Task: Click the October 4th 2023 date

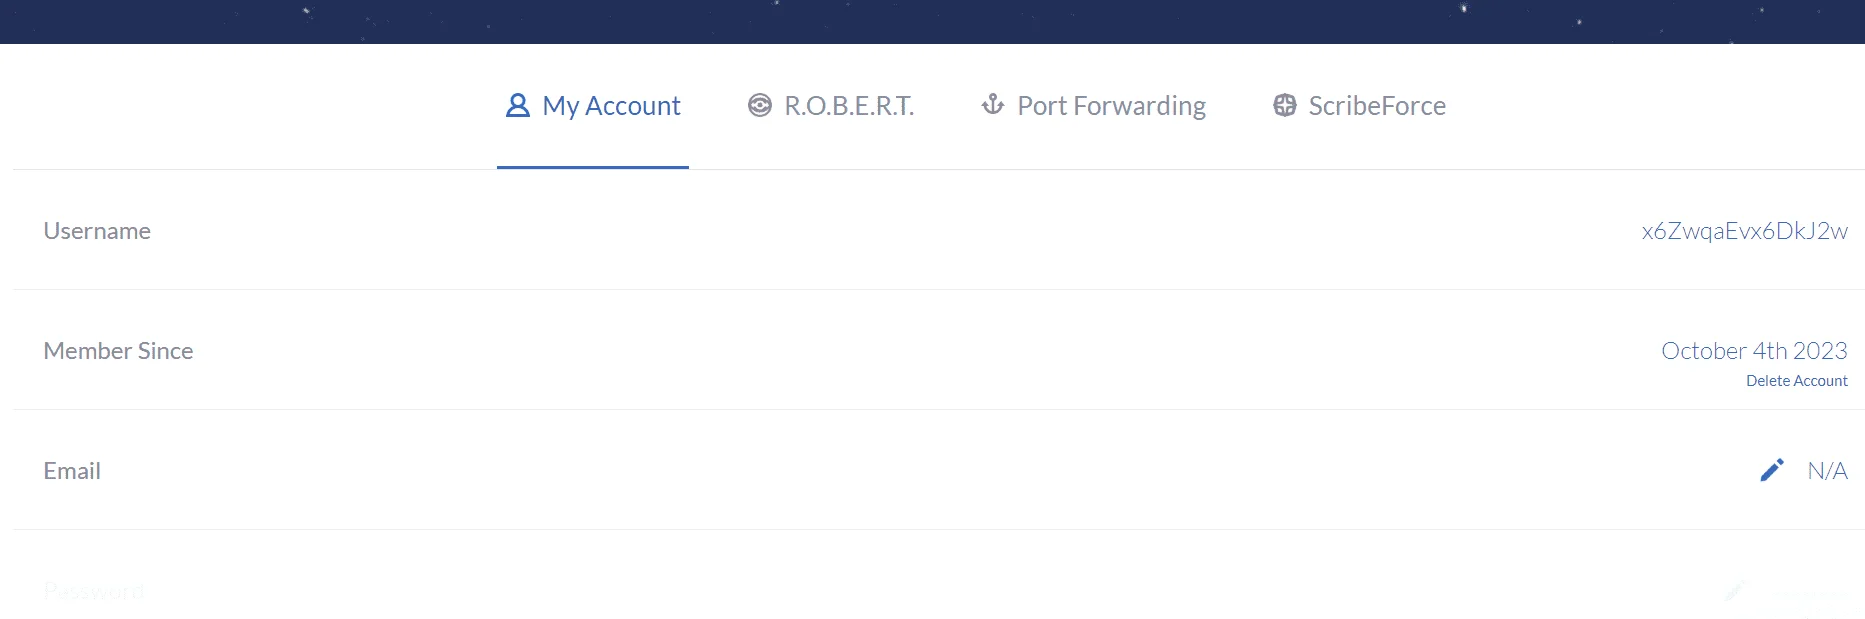Action: [1754, 351]
